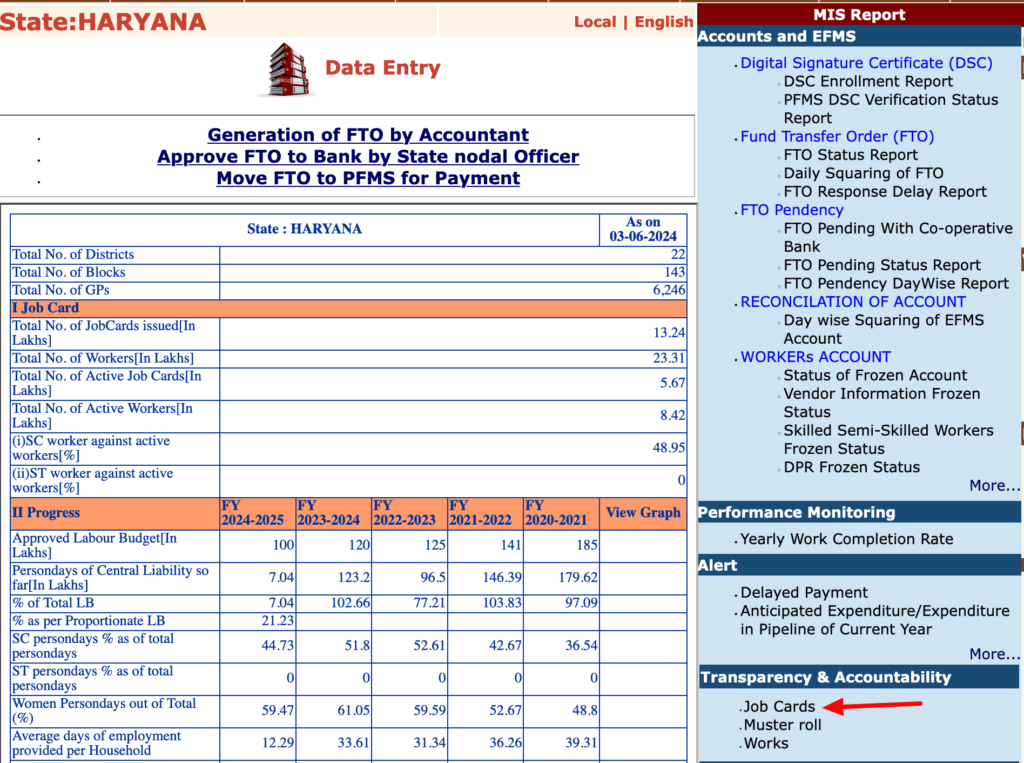Open the FTO Status Report
This screenshot has width=1024, height=763.
tap(852, 154)
